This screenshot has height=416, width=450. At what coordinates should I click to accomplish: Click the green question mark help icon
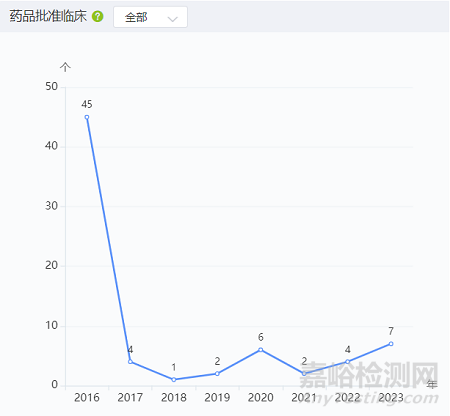point(98,16)
